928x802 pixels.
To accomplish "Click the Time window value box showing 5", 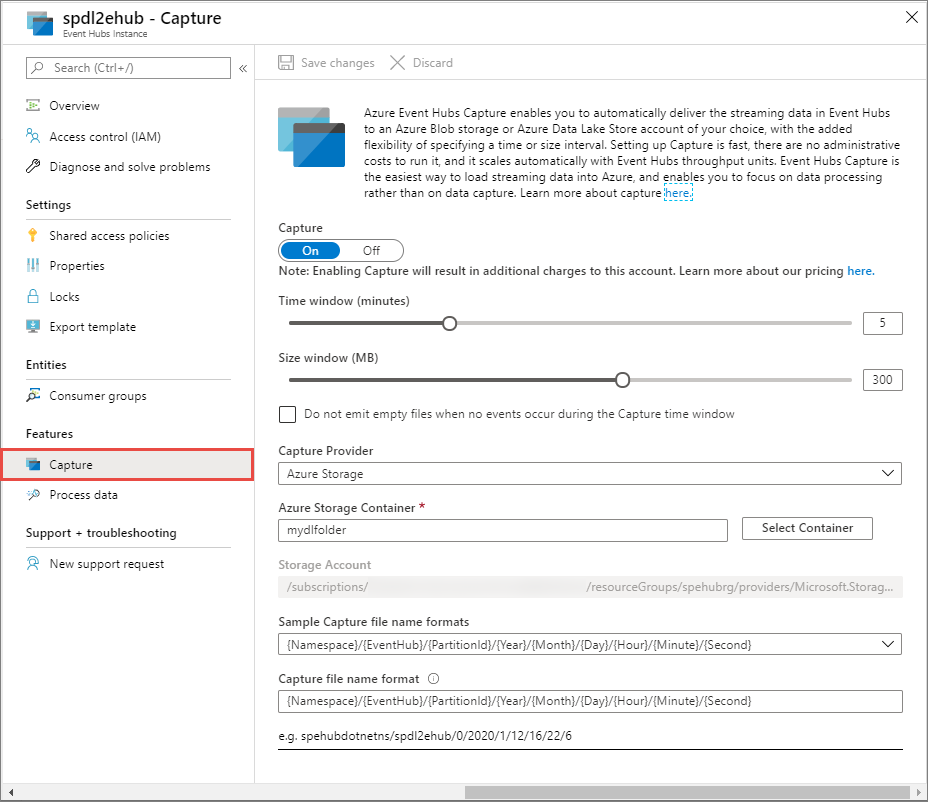I will [x=882, y=323].
